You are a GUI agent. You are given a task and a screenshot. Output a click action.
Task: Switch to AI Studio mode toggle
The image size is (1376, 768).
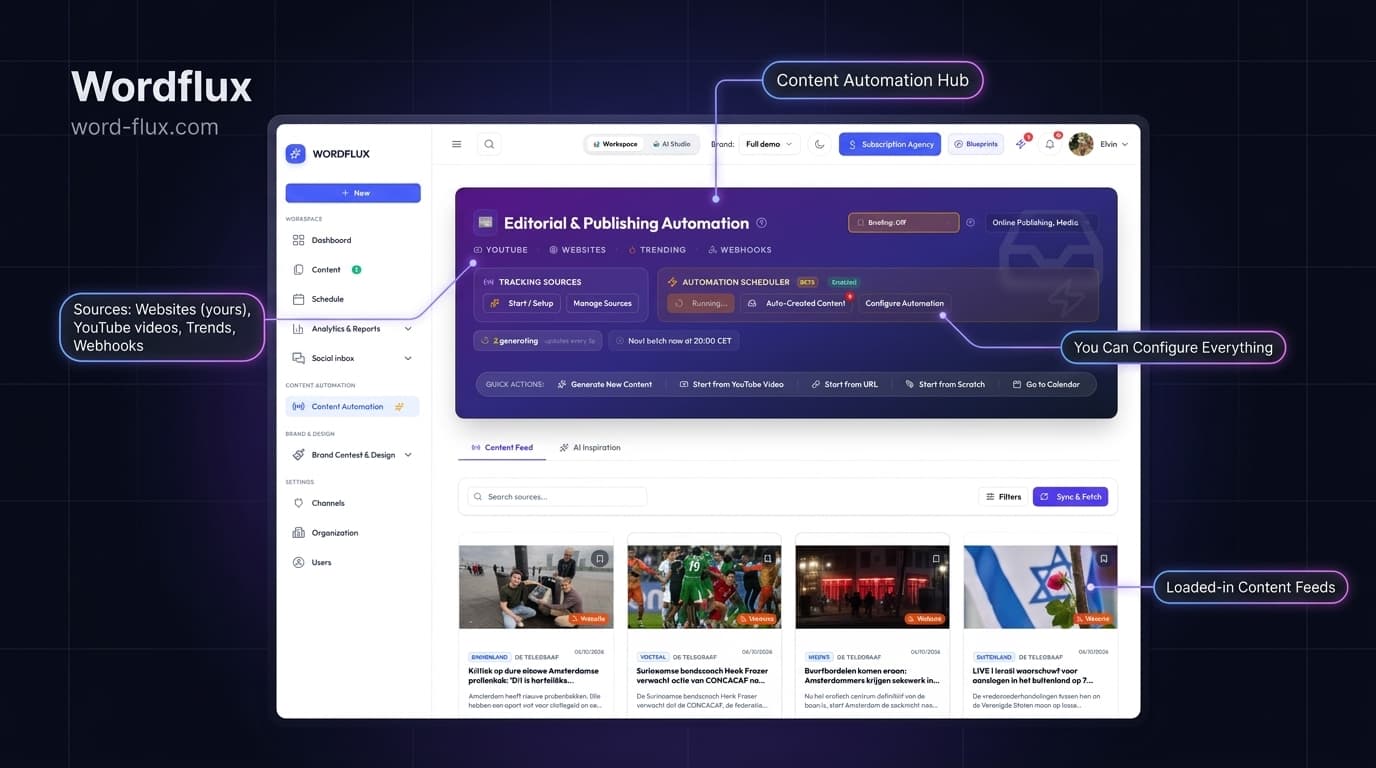coord(671,144)
